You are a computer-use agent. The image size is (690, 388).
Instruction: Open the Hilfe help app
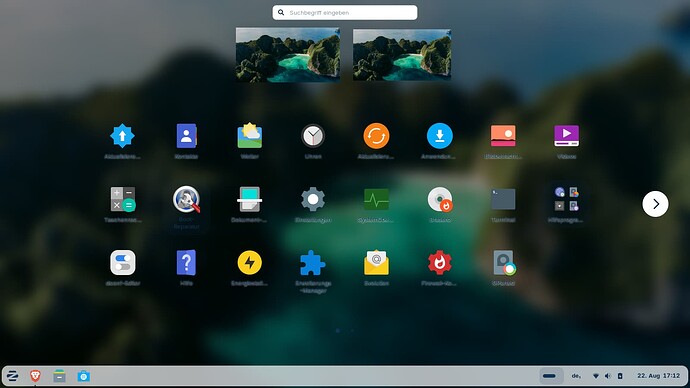pyautogui.click(x=186, y=263)
